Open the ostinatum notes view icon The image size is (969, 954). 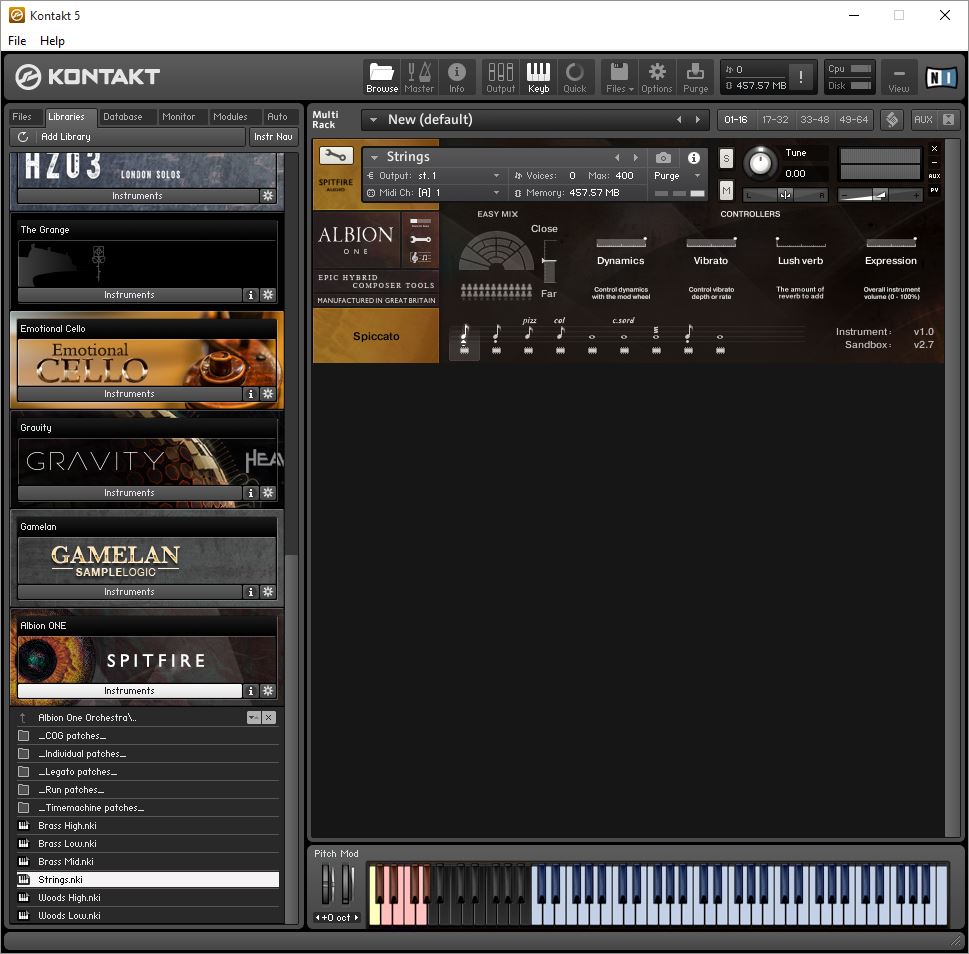point(420,256)
